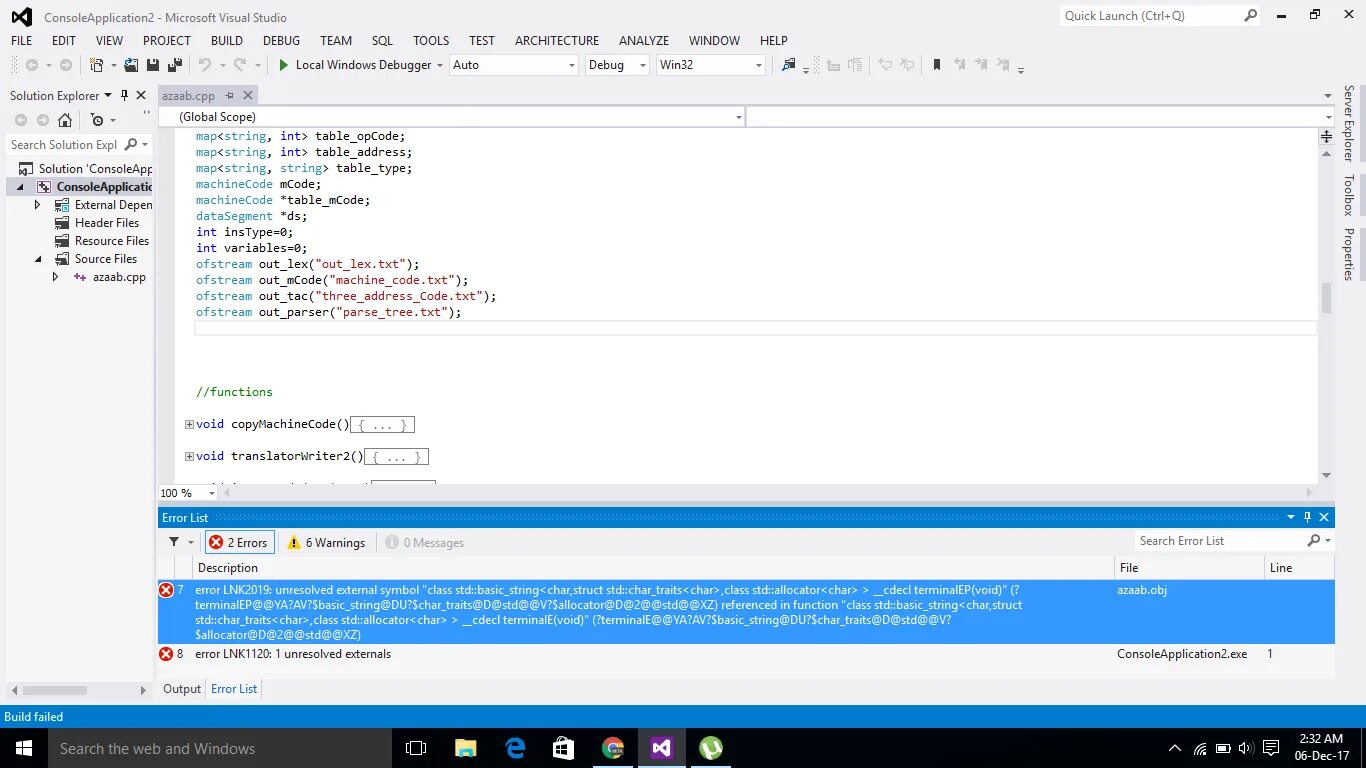Click the Open File toolbar icon

pyautogui.click(x=131, y=65)
